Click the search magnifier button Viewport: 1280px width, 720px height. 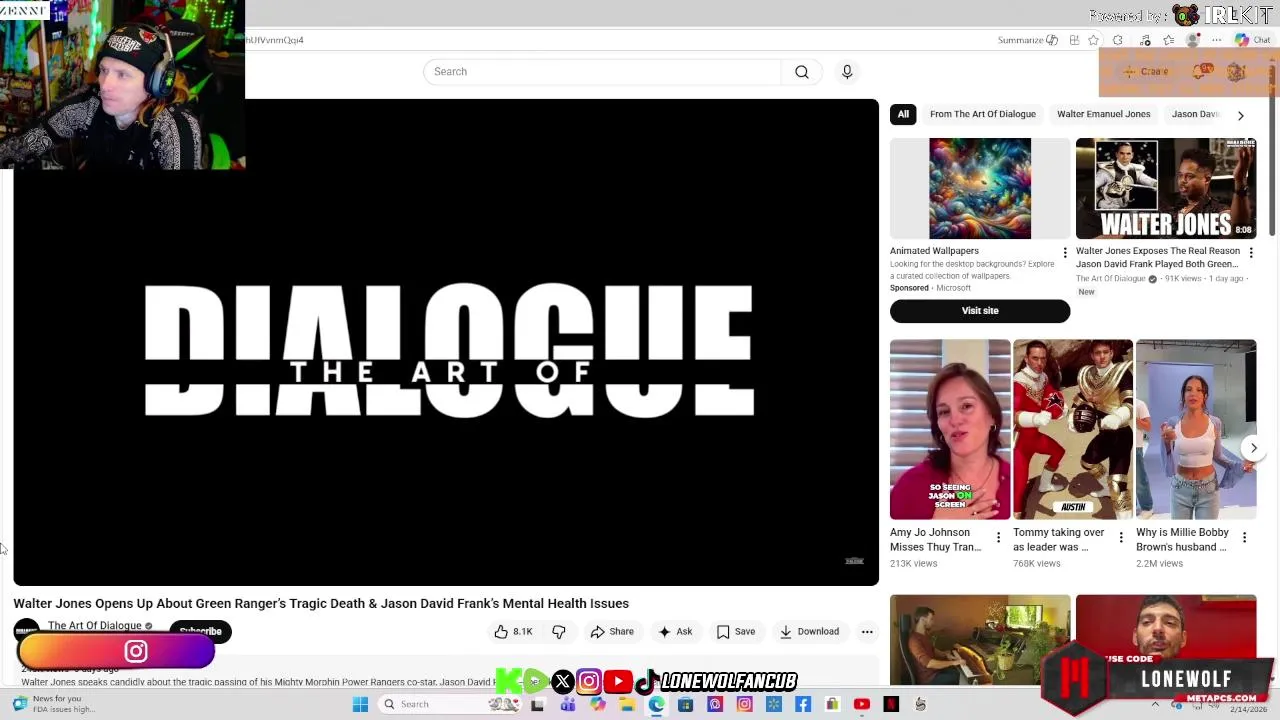click(x=802, y=72)
